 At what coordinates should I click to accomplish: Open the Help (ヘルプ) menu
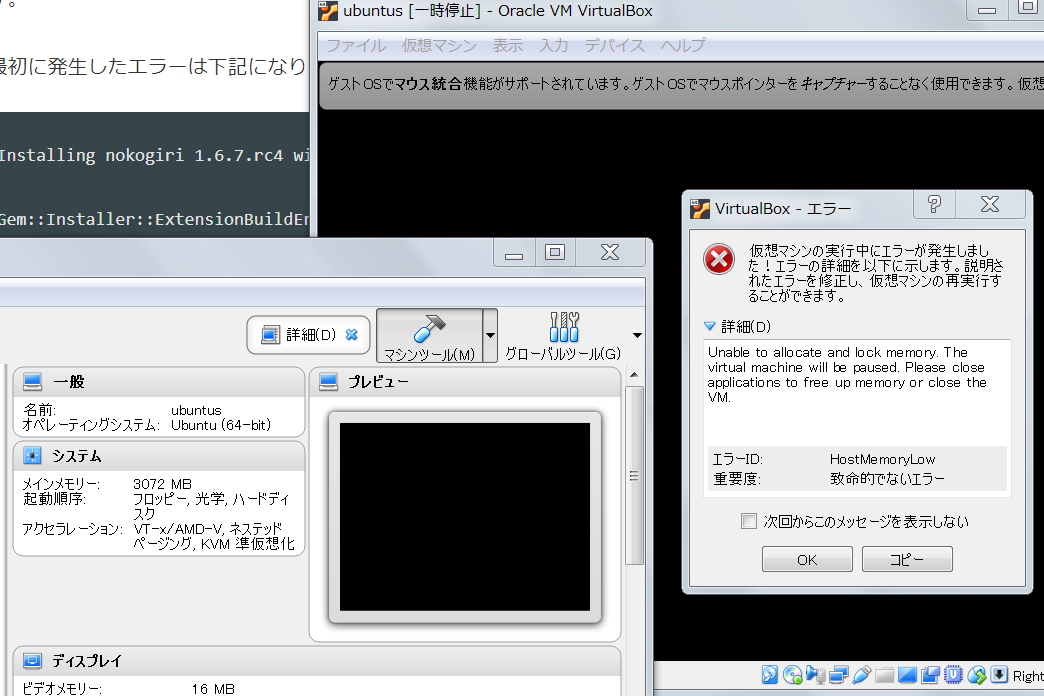click(x=682, y=45)
